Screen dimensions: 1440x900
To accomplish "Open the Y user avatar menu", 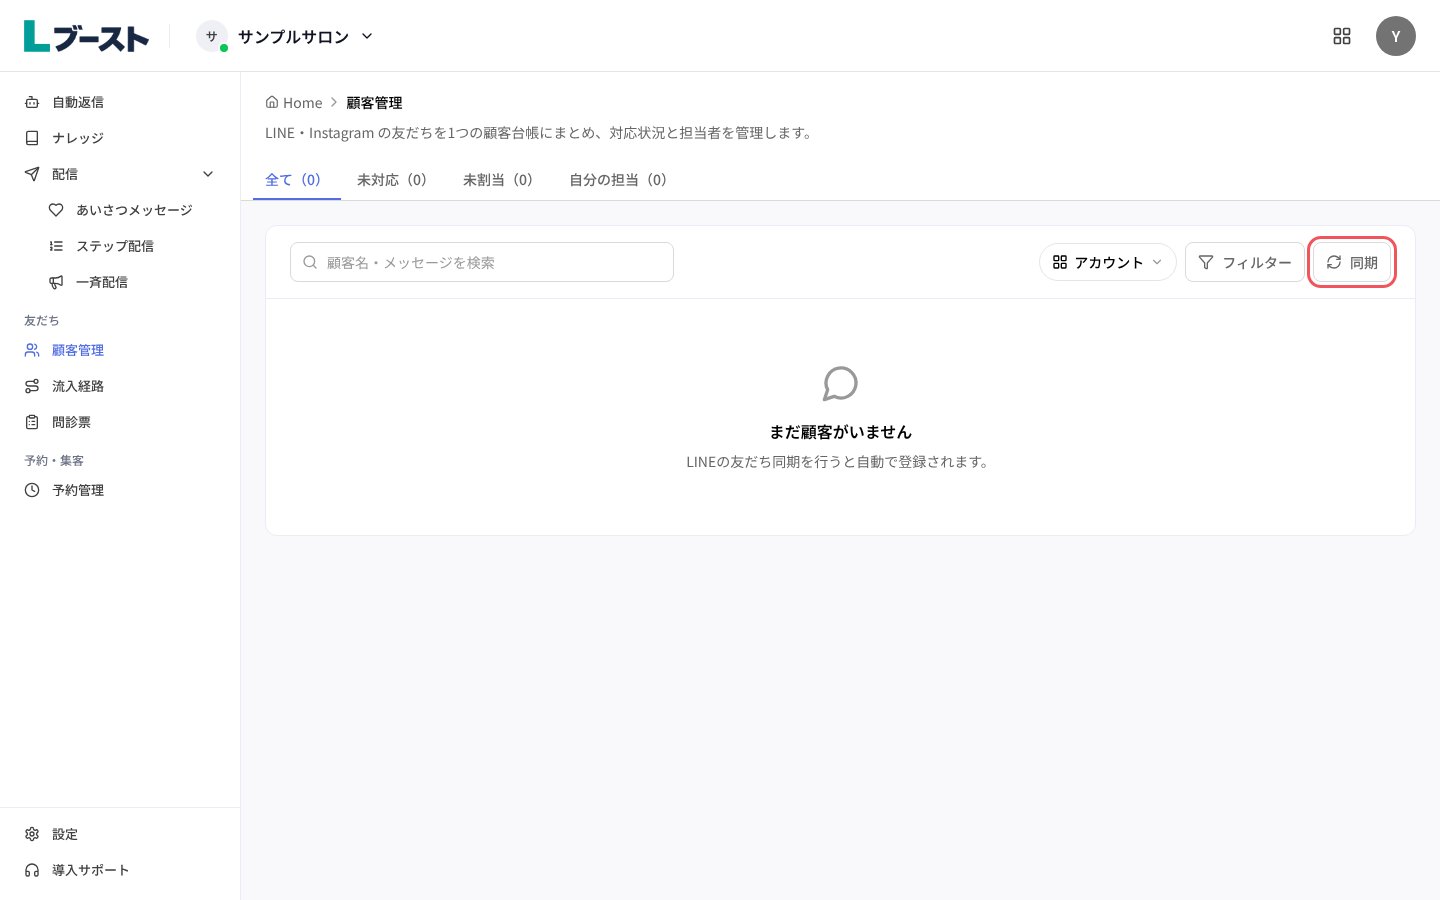I will 1396,36.
